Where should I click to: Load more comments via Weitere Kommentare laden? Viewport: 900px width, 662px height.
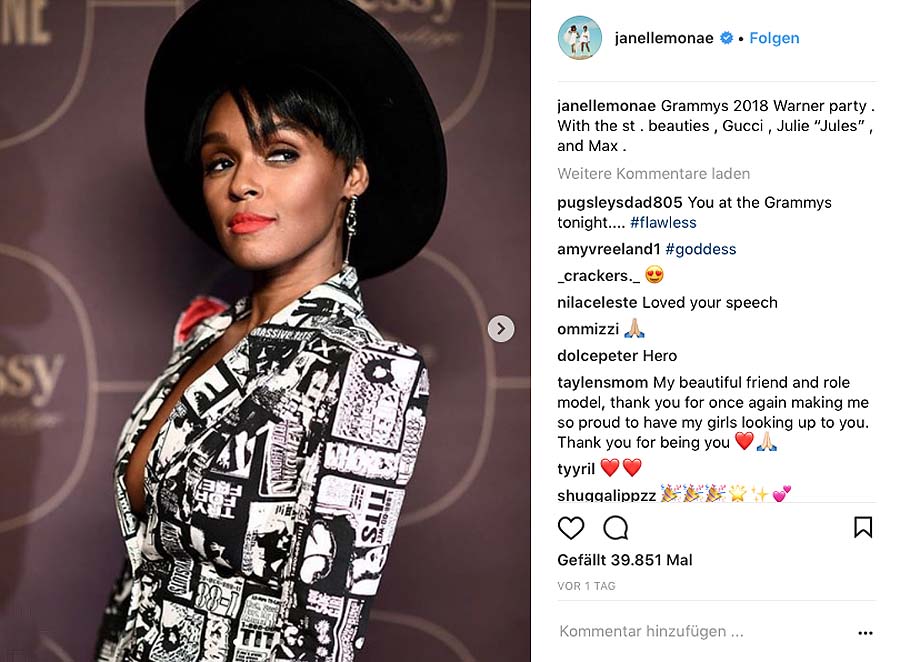(653, 173)
